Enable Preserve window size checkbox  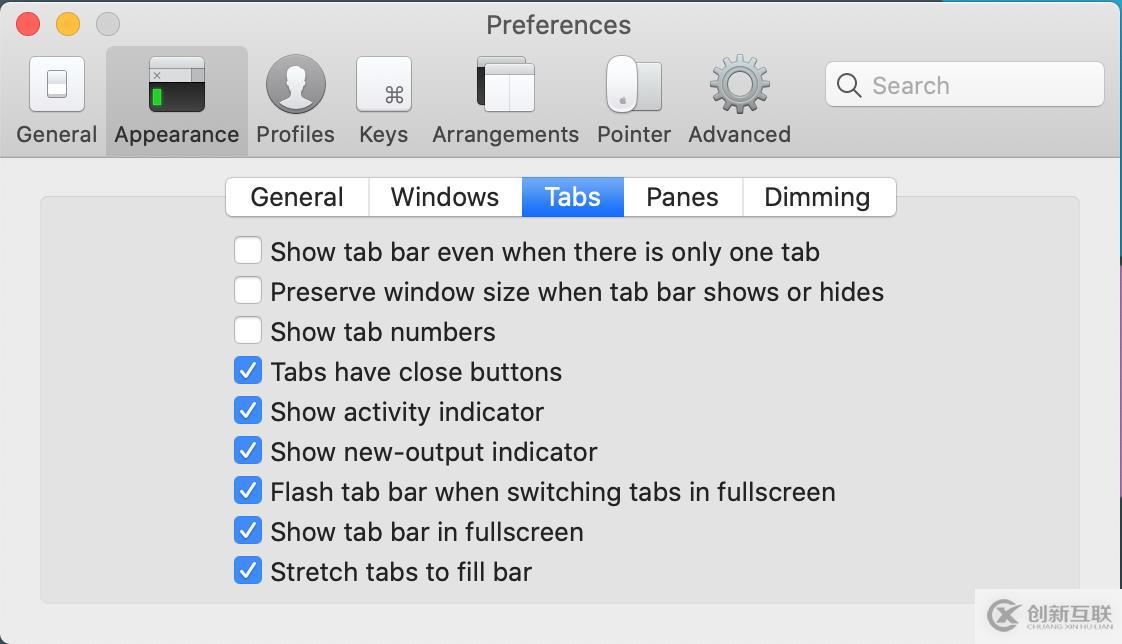[x=248, y=291]
